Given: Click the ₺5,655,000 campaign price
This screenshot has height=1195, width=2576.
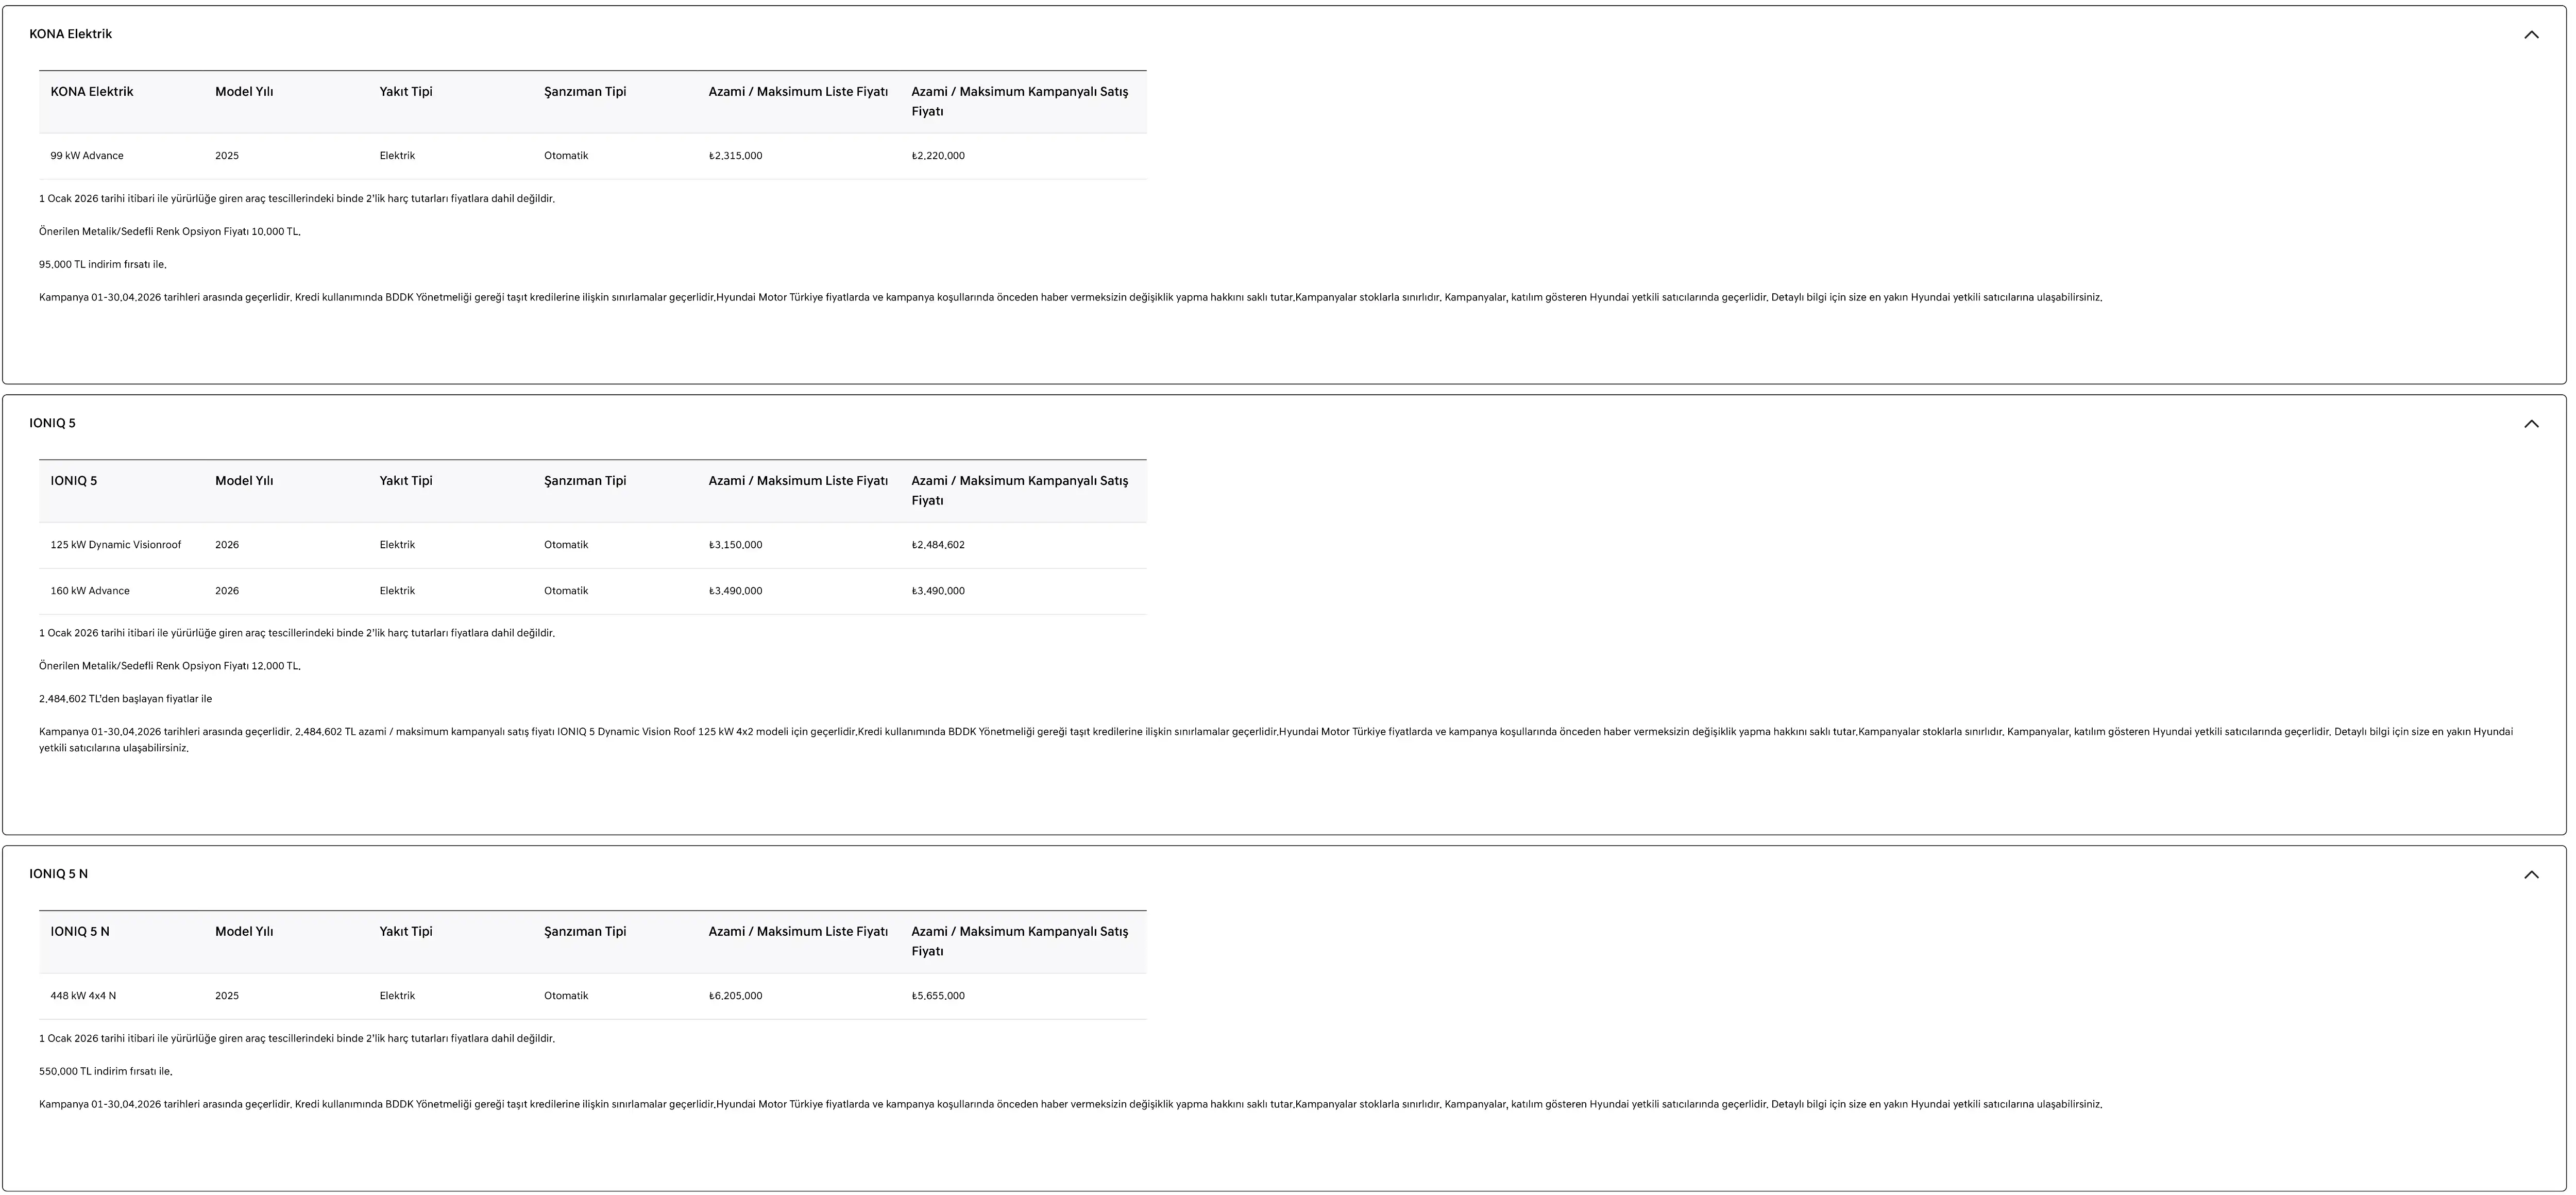Looking at the screenshot, I should coord(938,996).
